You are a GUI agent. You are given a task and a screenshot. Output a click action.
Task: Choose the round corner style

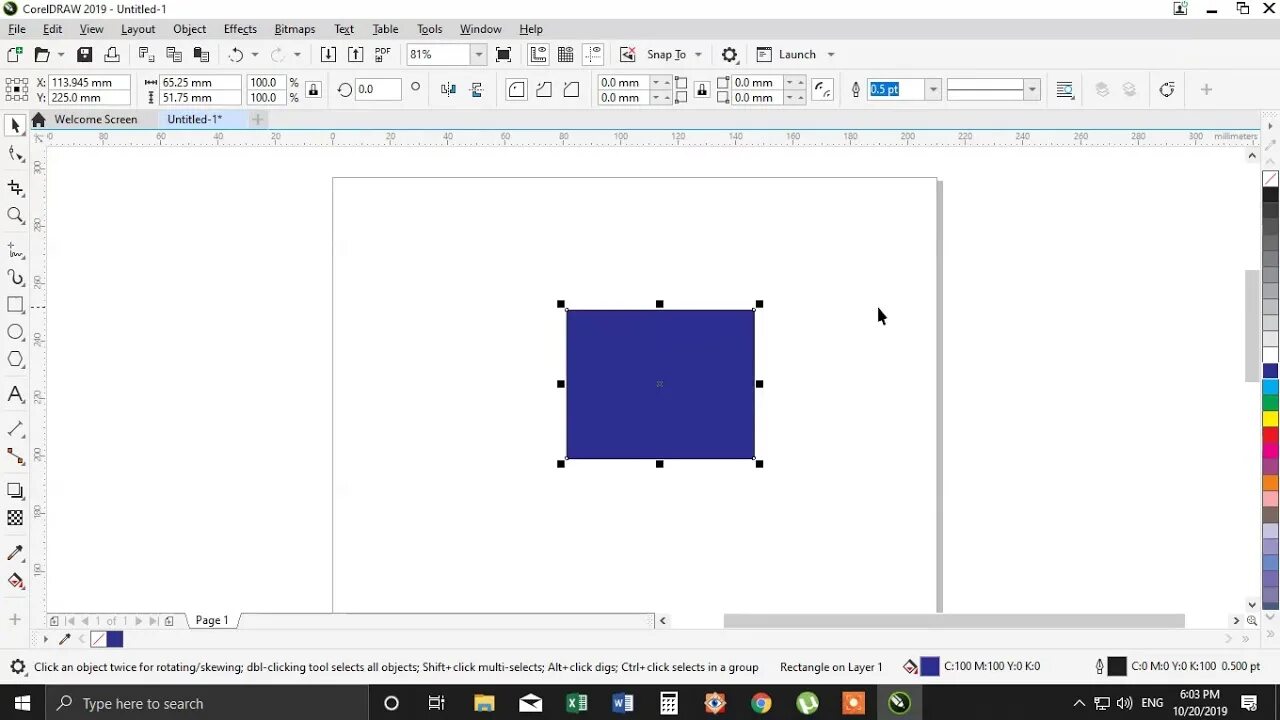516,90
